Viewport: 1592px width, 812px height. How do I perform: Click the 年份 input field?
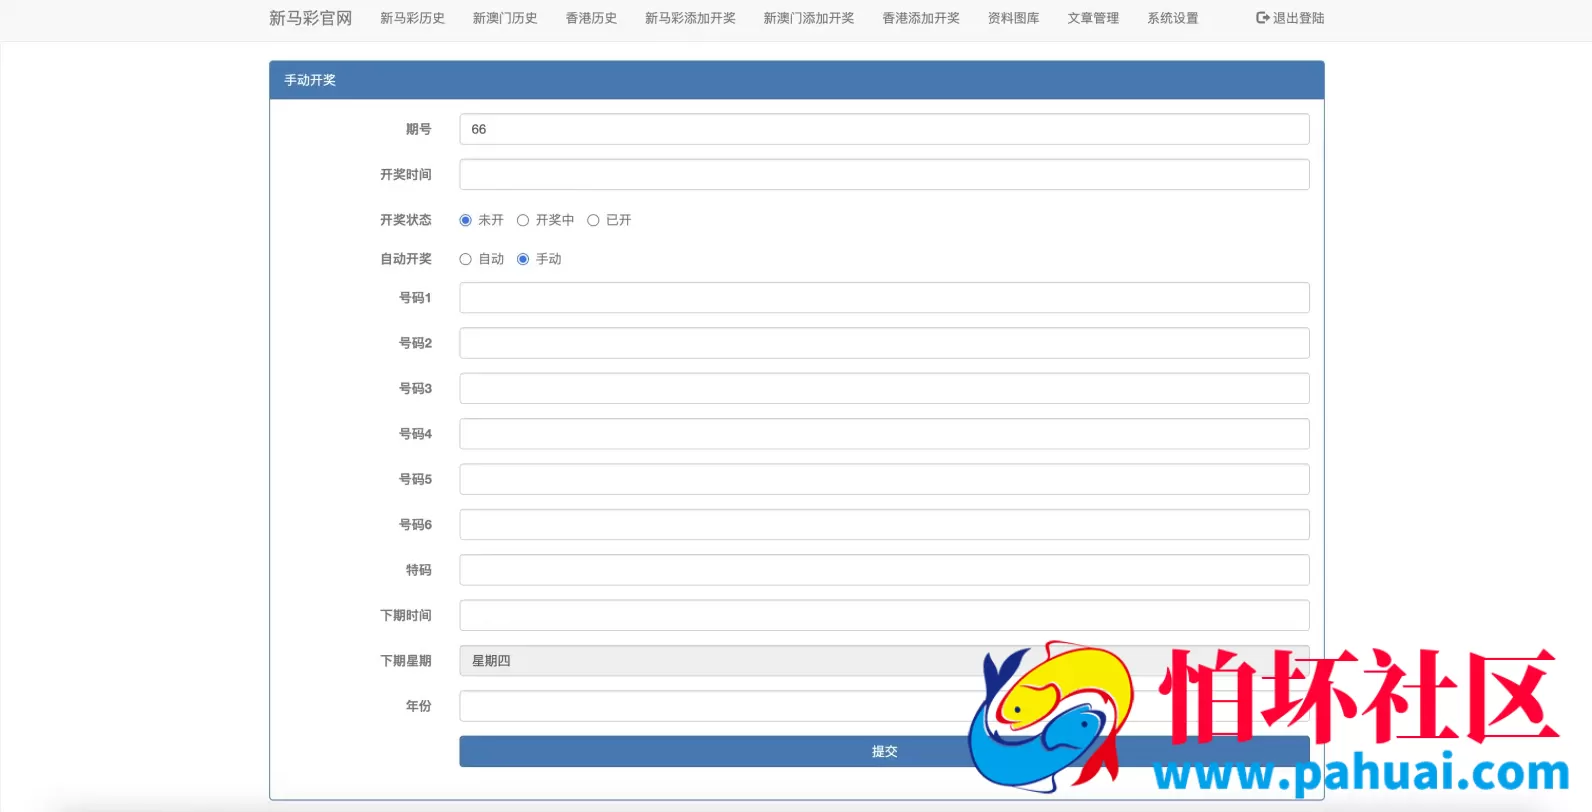tap(884, 706)
